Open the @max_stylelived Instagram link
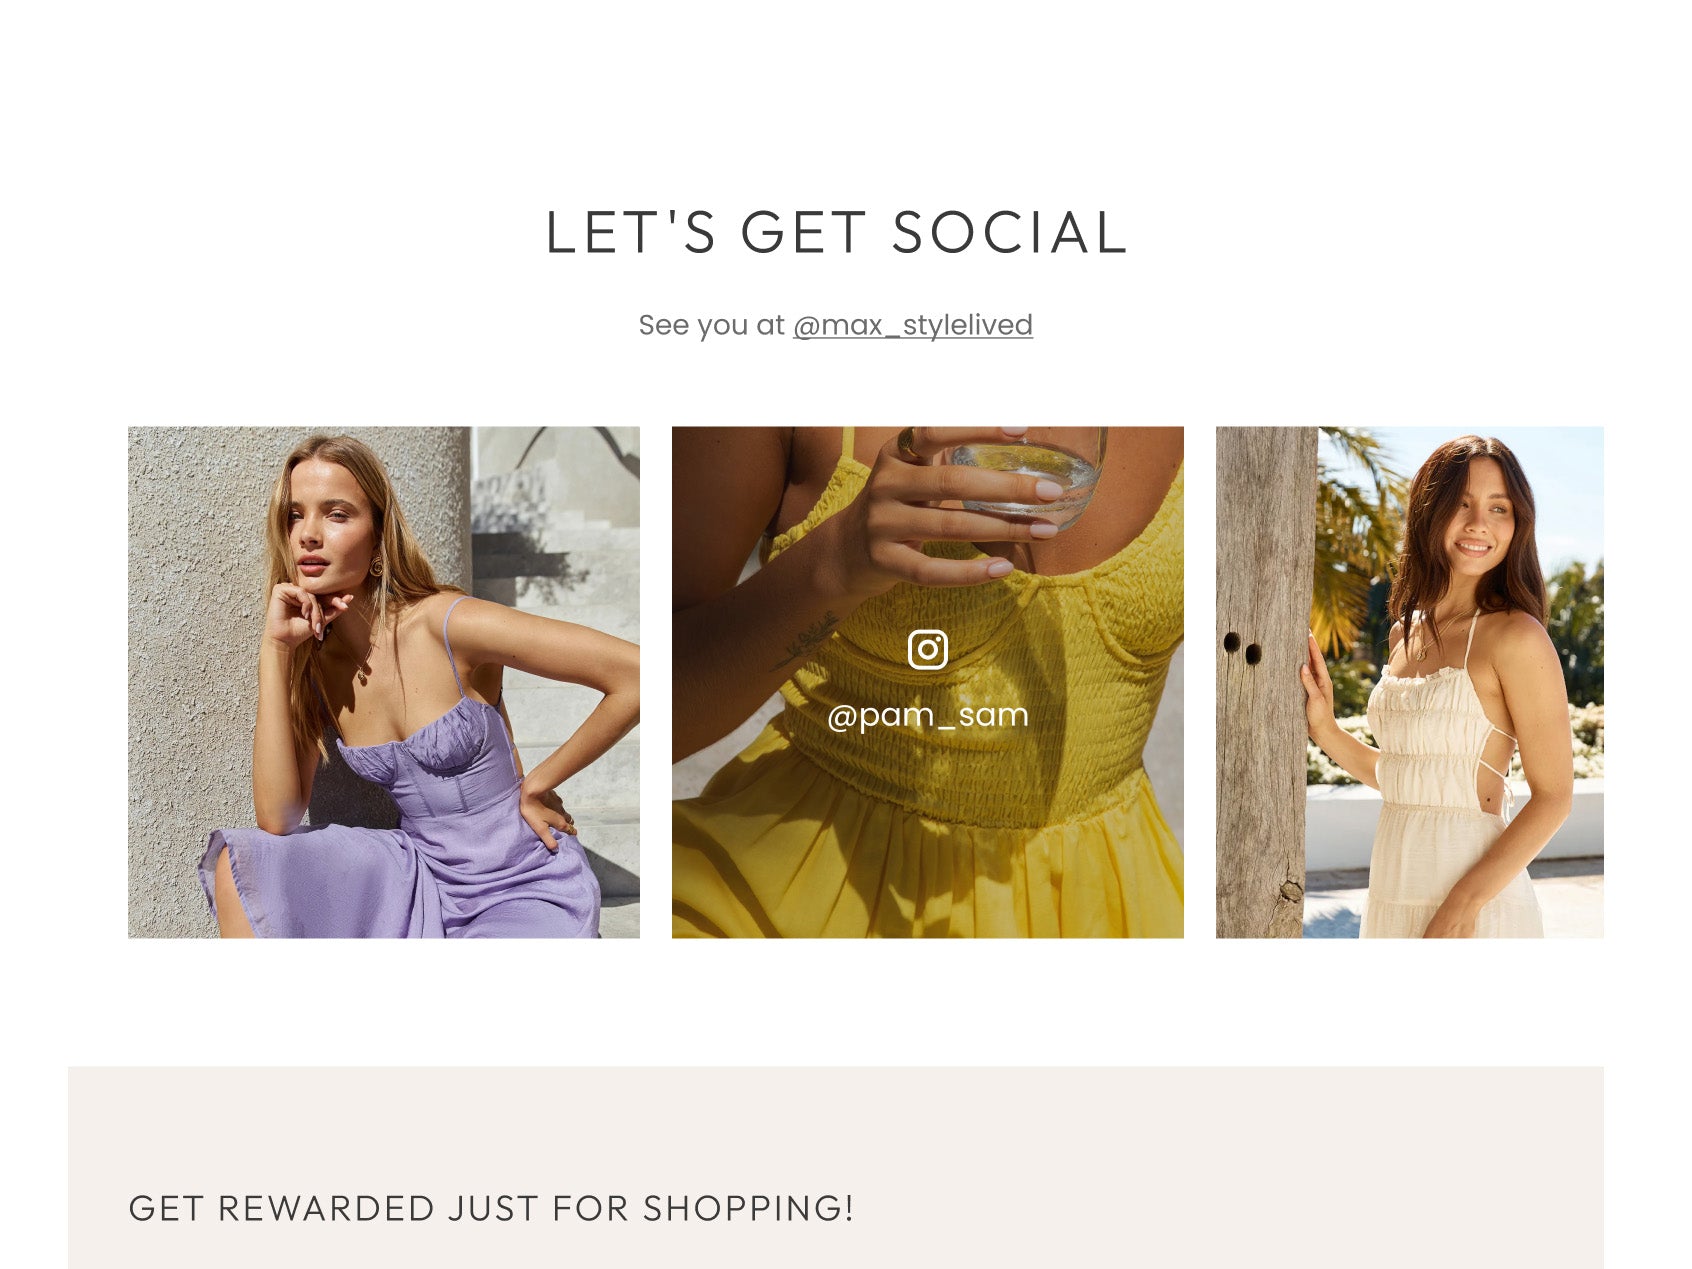The height and width of the screenshot is (1269, 1692). pyautogui.click(x=912, y=325)
